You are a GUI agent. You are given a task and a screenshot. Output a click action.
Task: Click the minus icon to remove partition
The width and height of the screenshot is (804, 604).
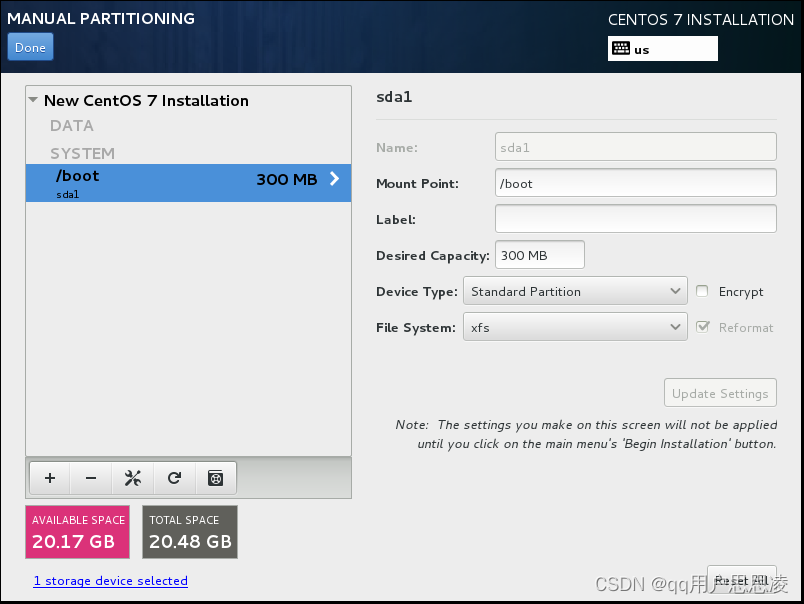pyautogui.click(x=90, y=478)
